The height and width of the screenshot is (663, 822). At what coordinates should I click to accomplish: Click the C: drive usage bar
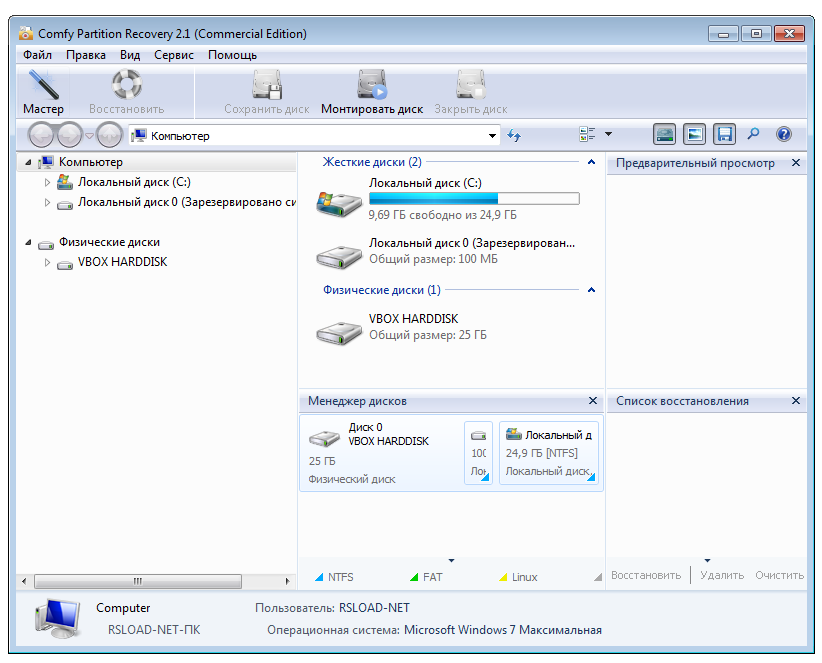click(x=474, y=199)
